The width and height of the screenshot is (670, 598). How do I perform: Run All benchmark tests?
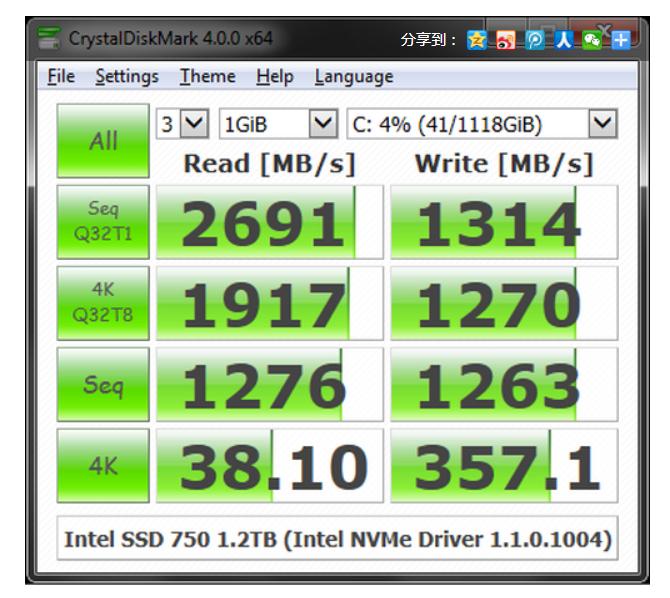103,141
